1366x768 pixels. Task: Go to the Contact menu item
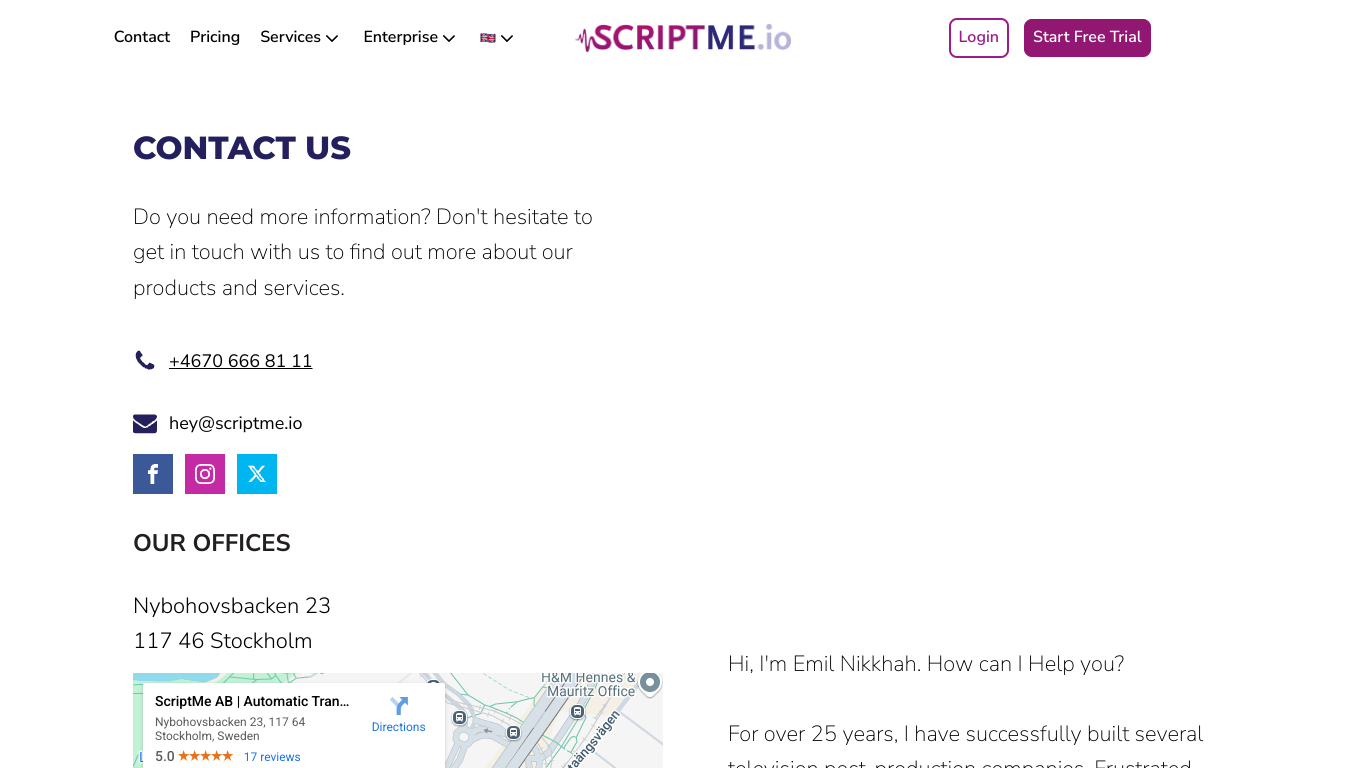(142, 37)
